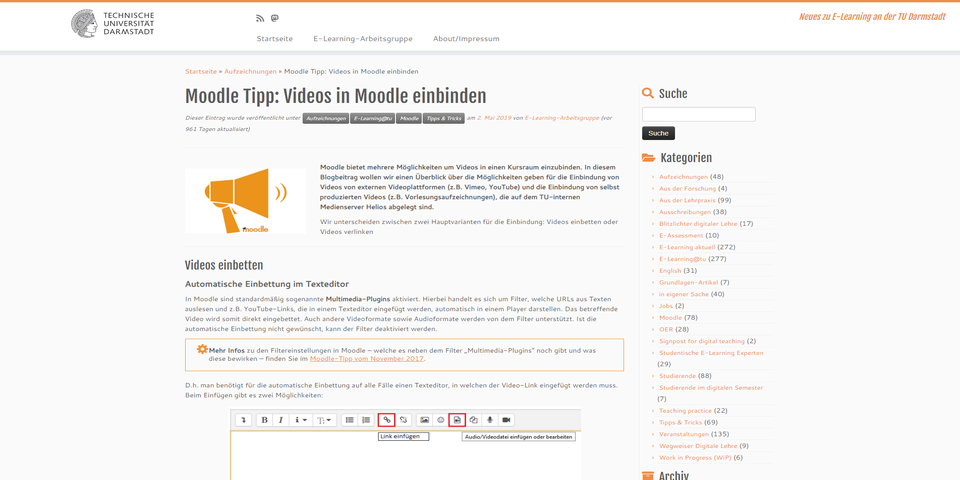Open the Studierende (88) category
960x480 pixels.
(678, 376)
